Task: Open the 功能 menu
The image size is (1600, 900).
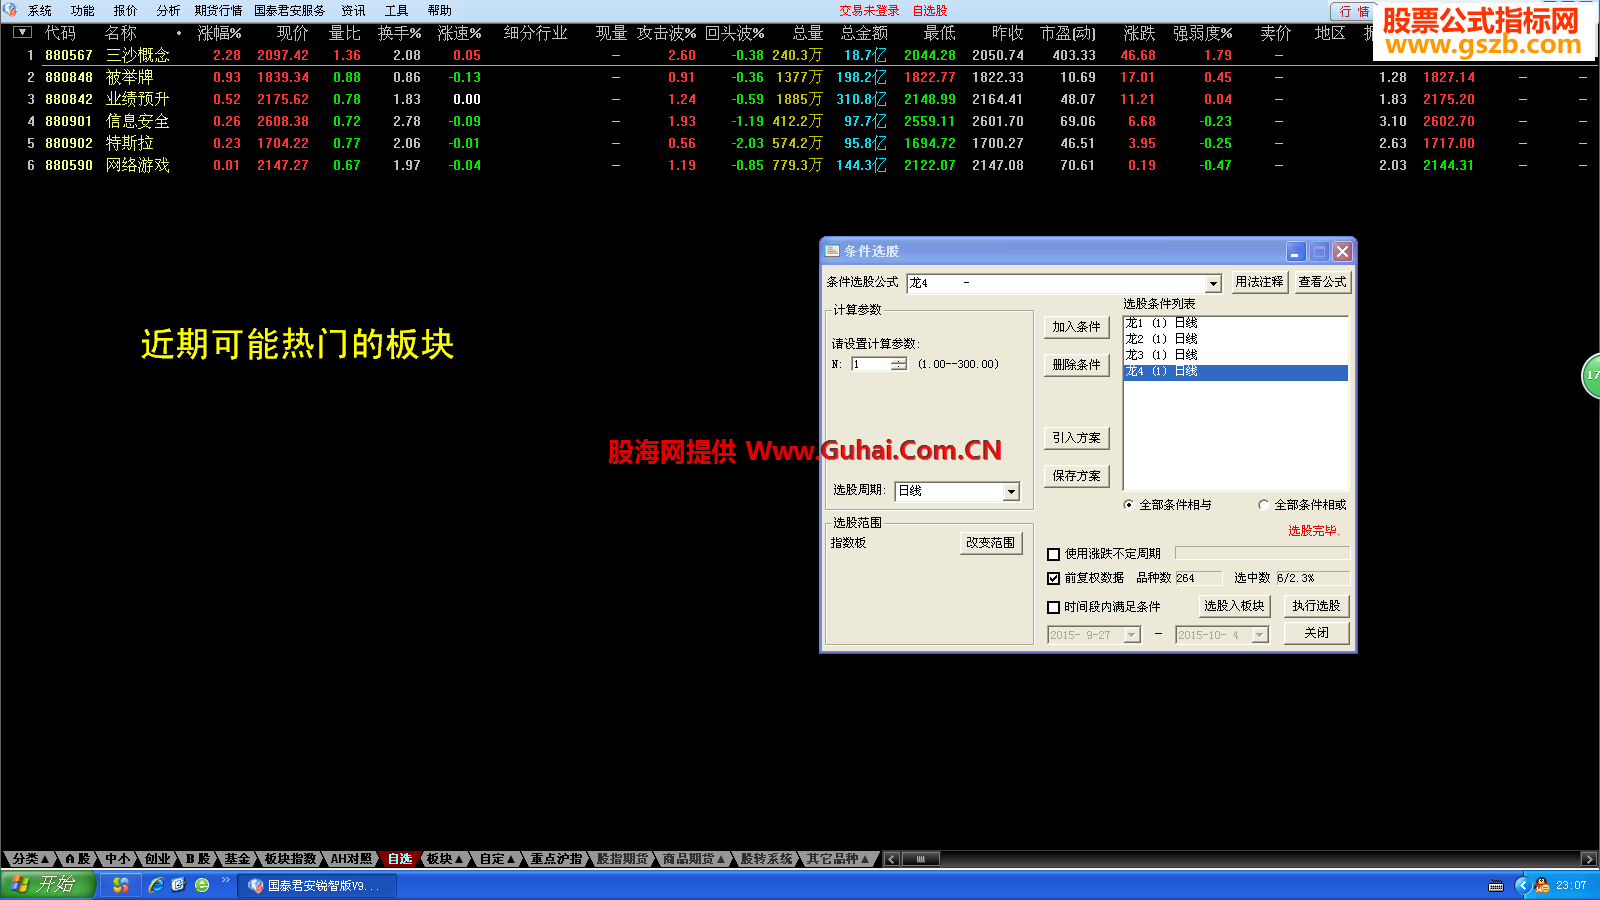Action: tap(83, 11)
